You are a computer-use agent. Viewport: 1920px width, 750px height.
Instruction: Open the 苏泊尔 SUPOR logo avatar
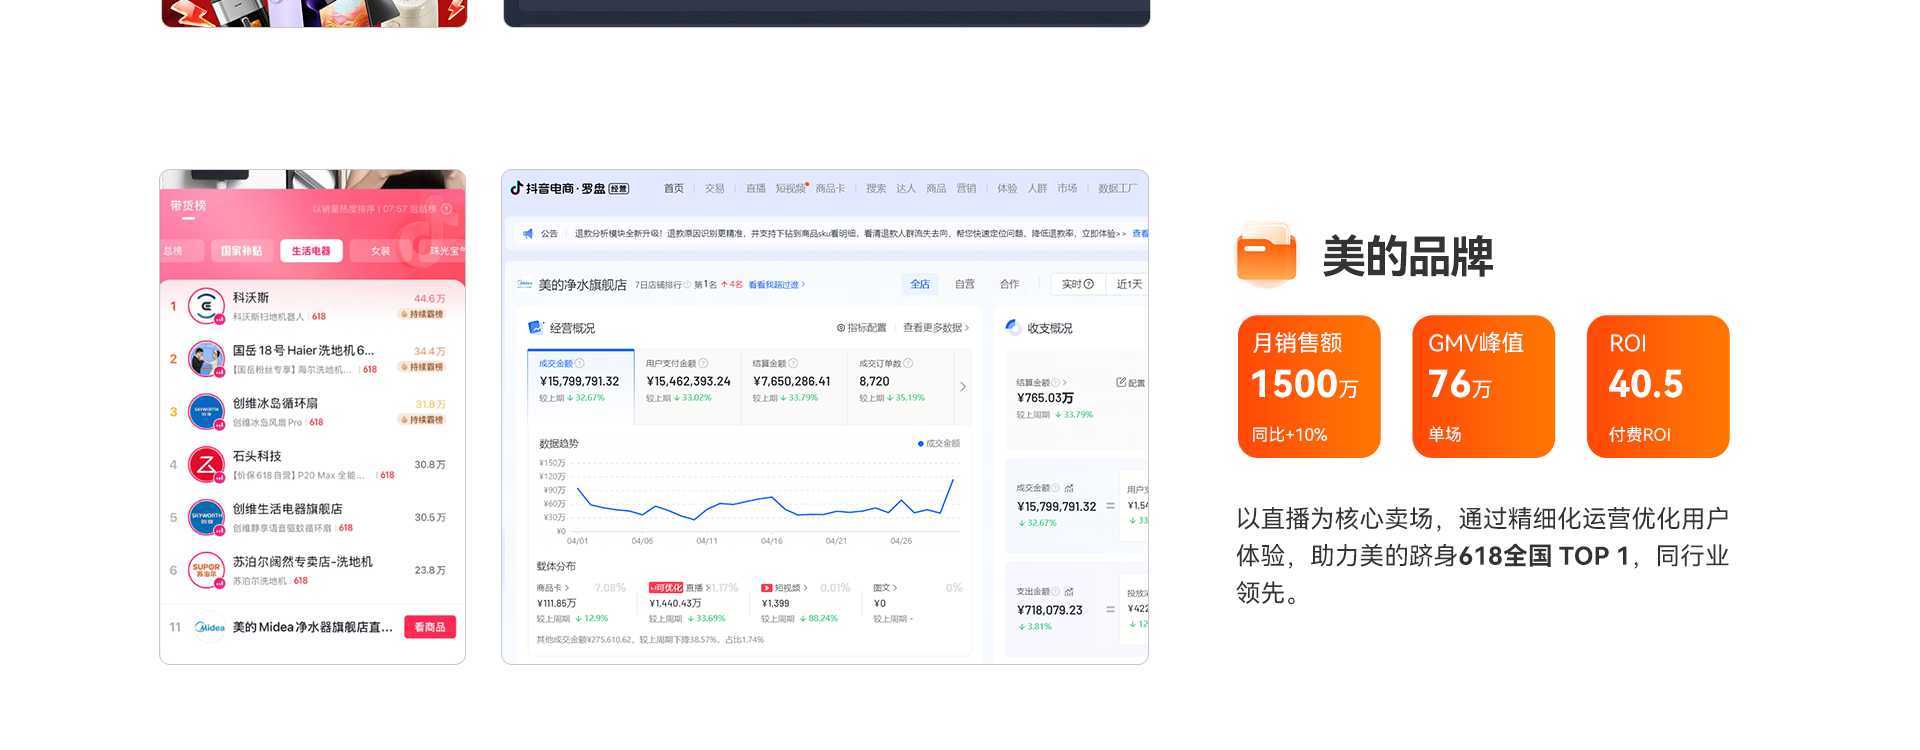(206, 570)
